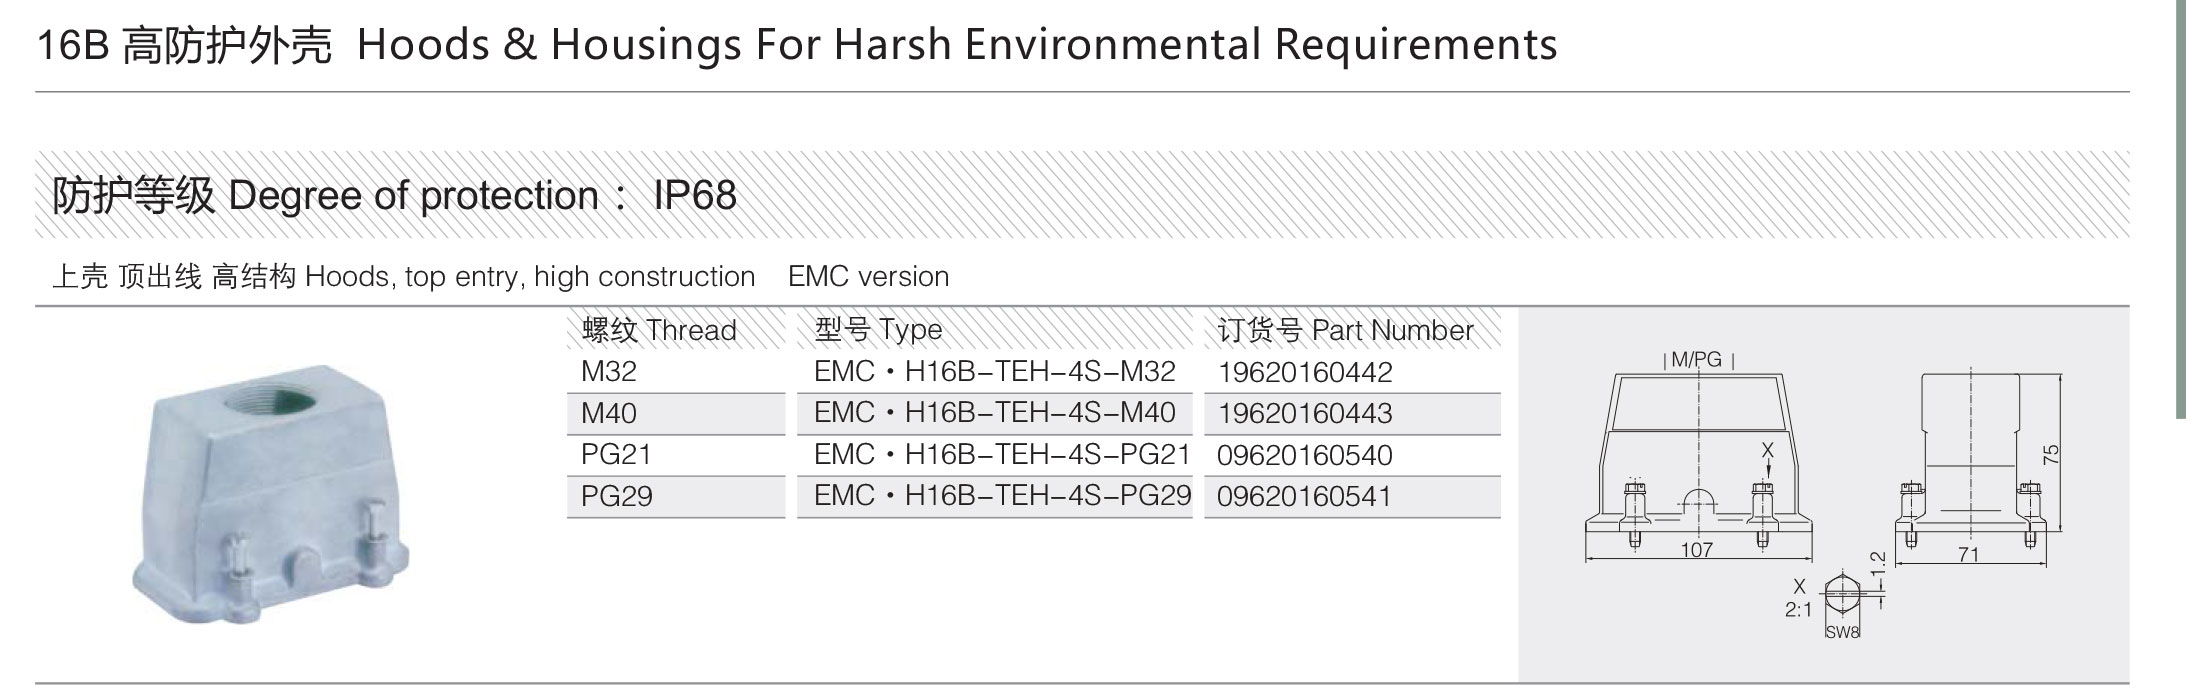Screen dimensions: 2186x698
Task: Click type EMC H16B-TEH-4S-PG29
Action: pyautogui.click(x=1002, y=496)
